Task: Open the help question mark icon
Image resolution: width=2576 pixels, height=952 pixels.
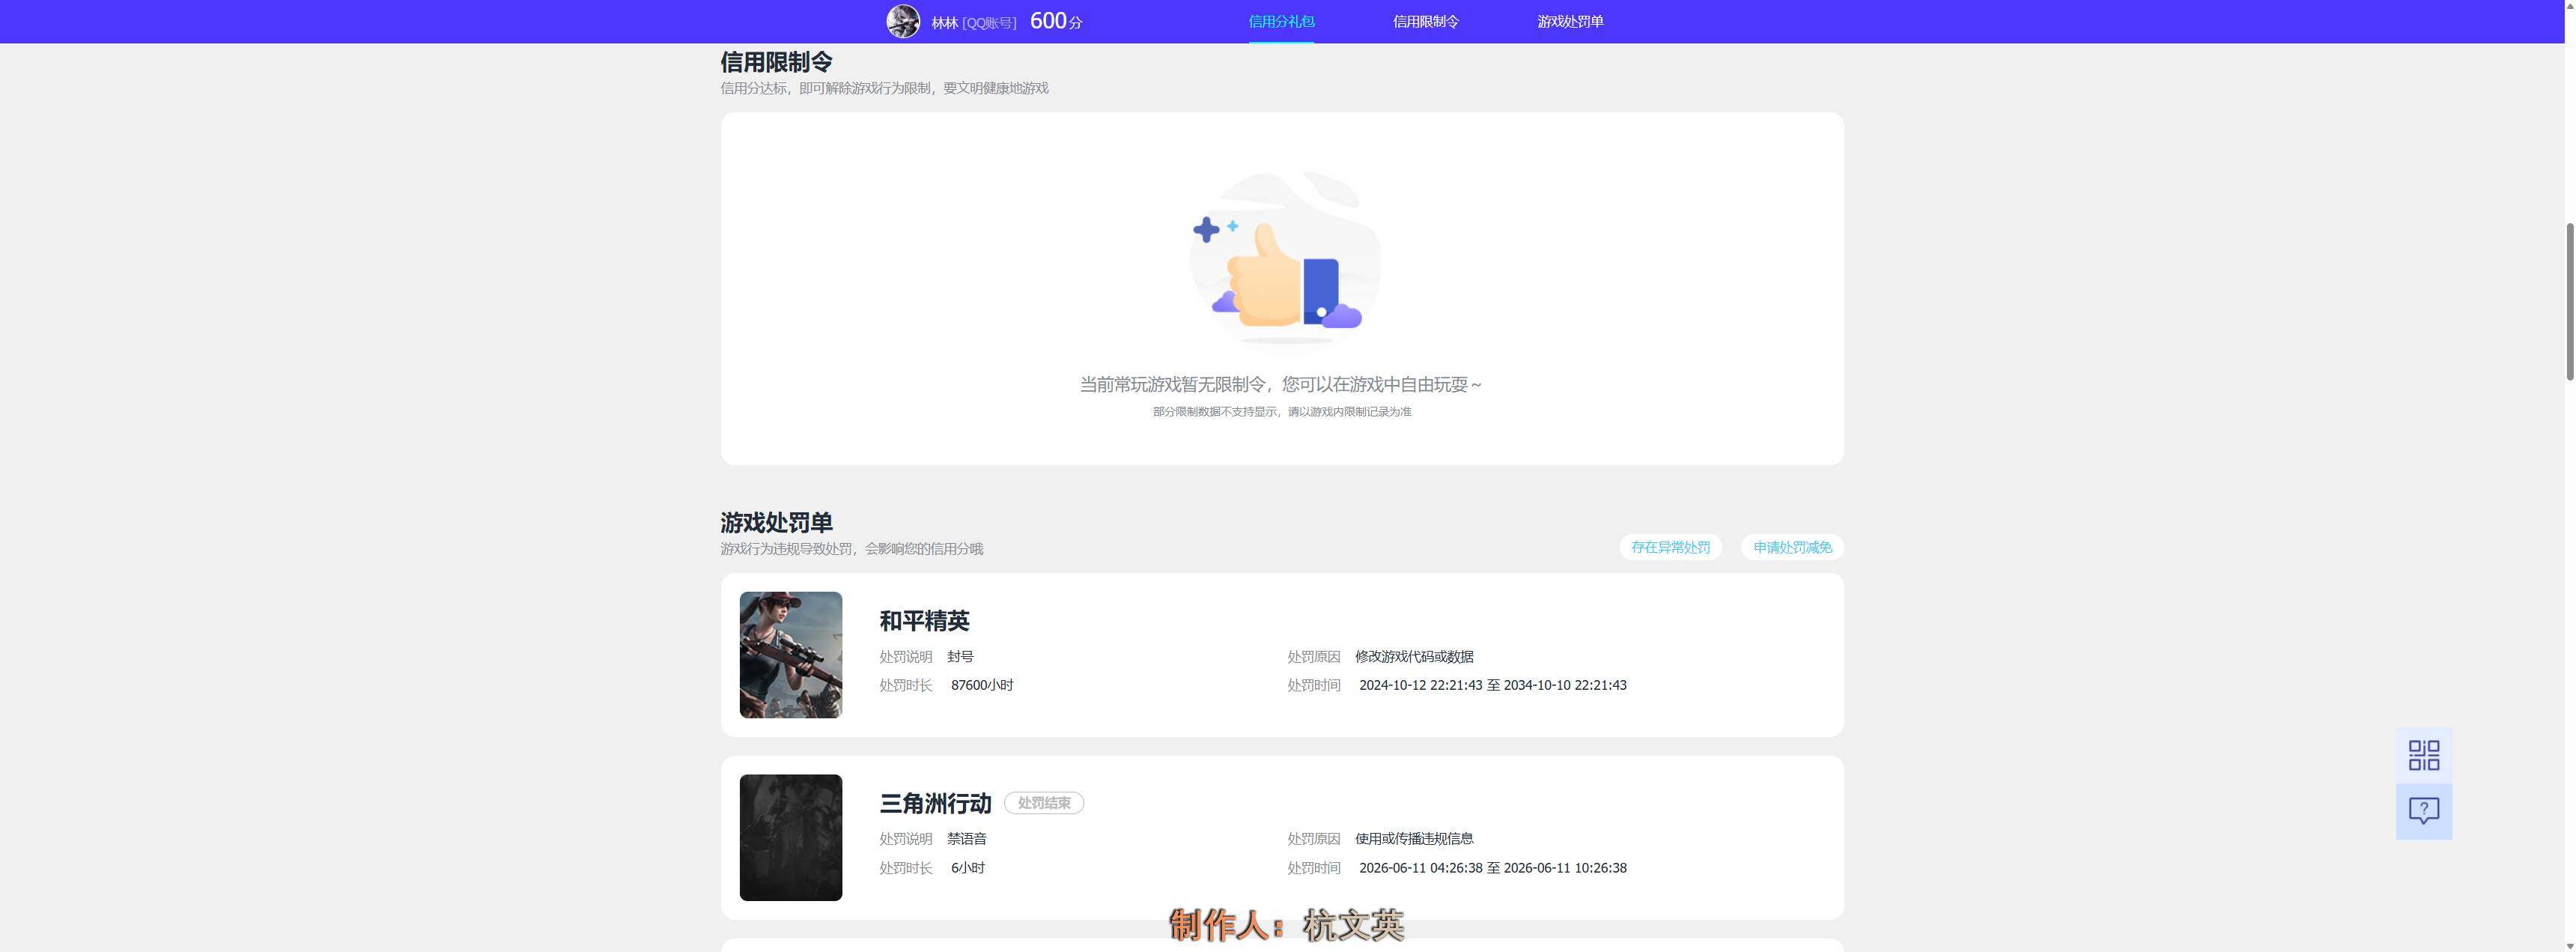Action: (x=2424, y=811)
